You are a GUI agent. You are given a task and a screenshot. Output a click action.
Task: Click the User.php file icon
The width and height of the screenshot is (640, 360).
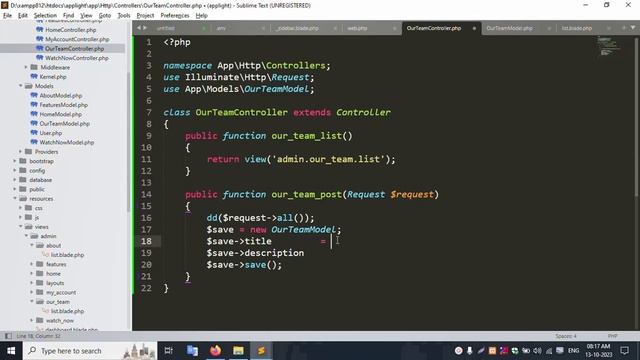(x=34, y=133)
